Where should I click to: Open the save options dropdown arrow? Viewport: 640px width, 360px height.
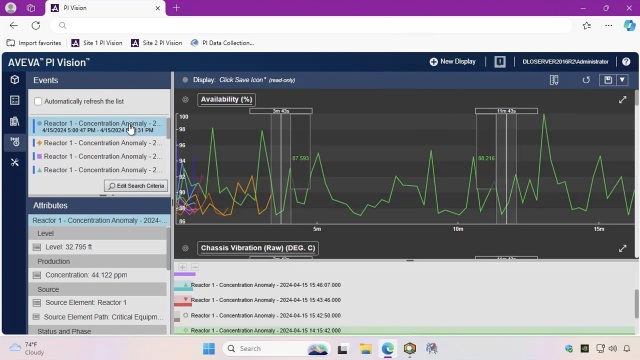[622, 80]
